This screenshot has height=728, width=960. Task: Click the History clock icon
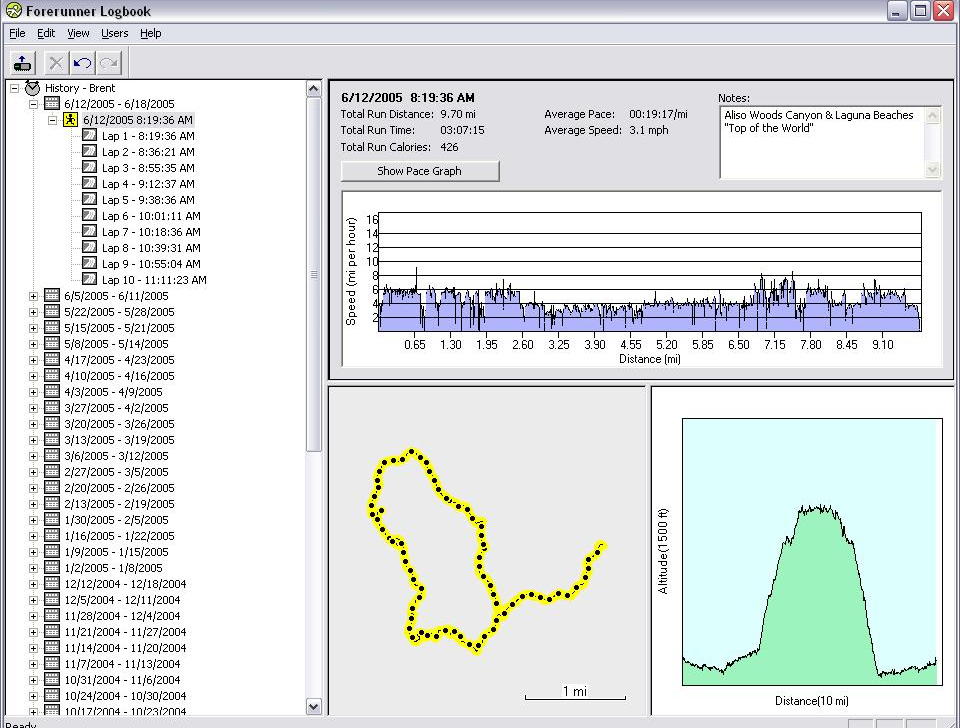[32, 88]
